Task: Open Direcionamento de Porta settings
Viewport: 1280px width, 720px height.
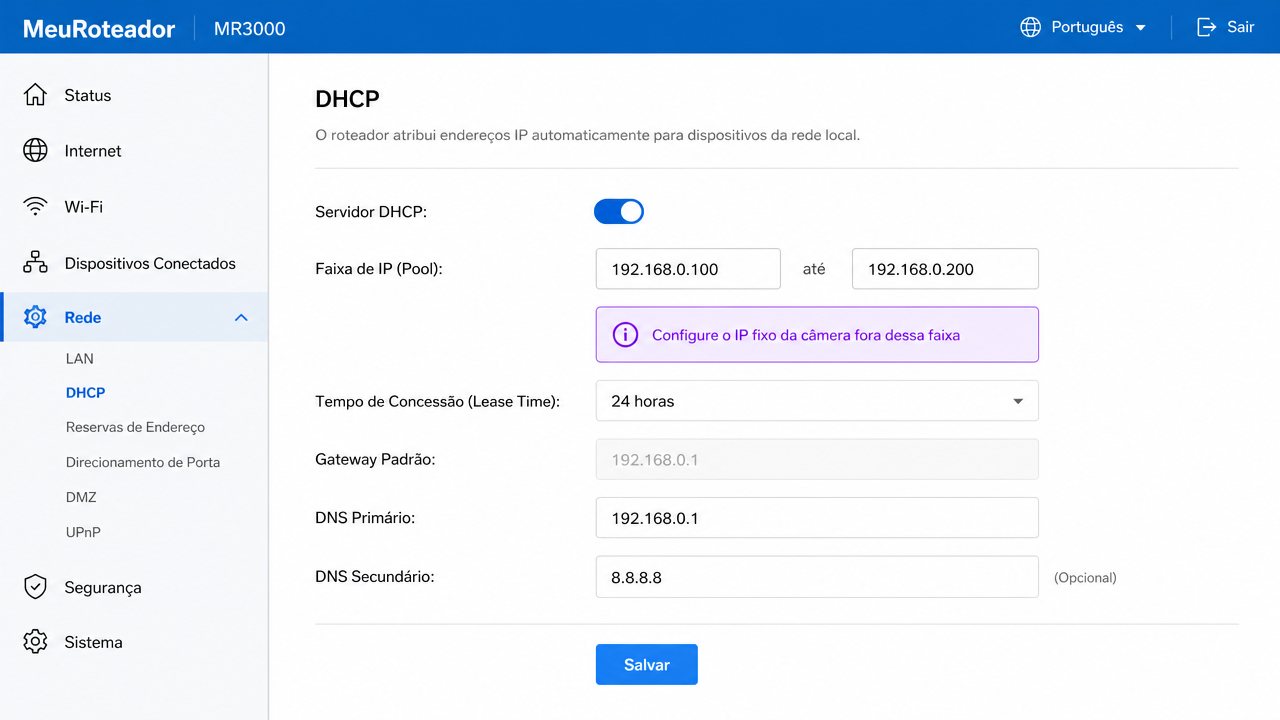Action: [x=143, y=462]
